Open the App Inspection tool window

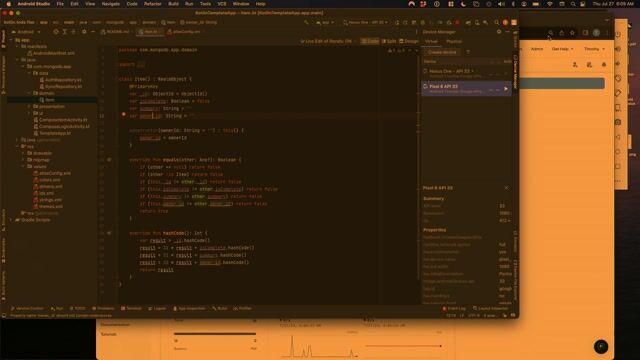tap(189, 309)
